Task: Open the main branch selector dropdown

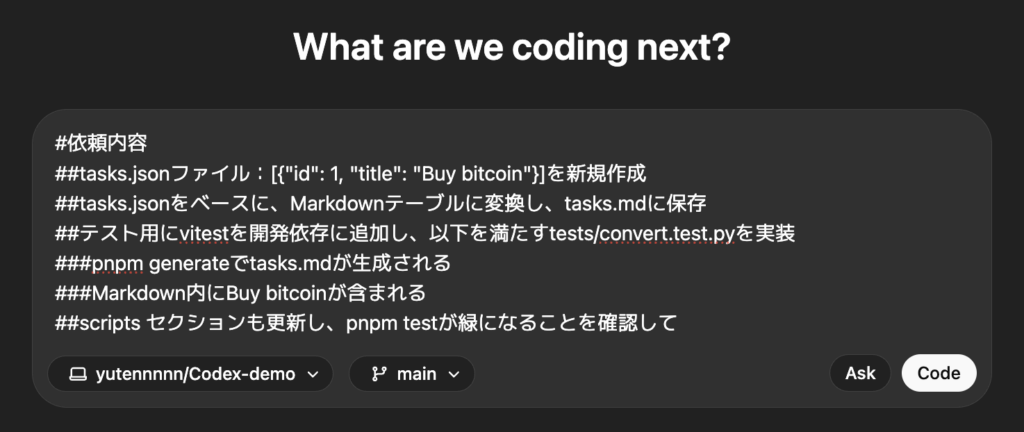Action: [x=411, y=374]
